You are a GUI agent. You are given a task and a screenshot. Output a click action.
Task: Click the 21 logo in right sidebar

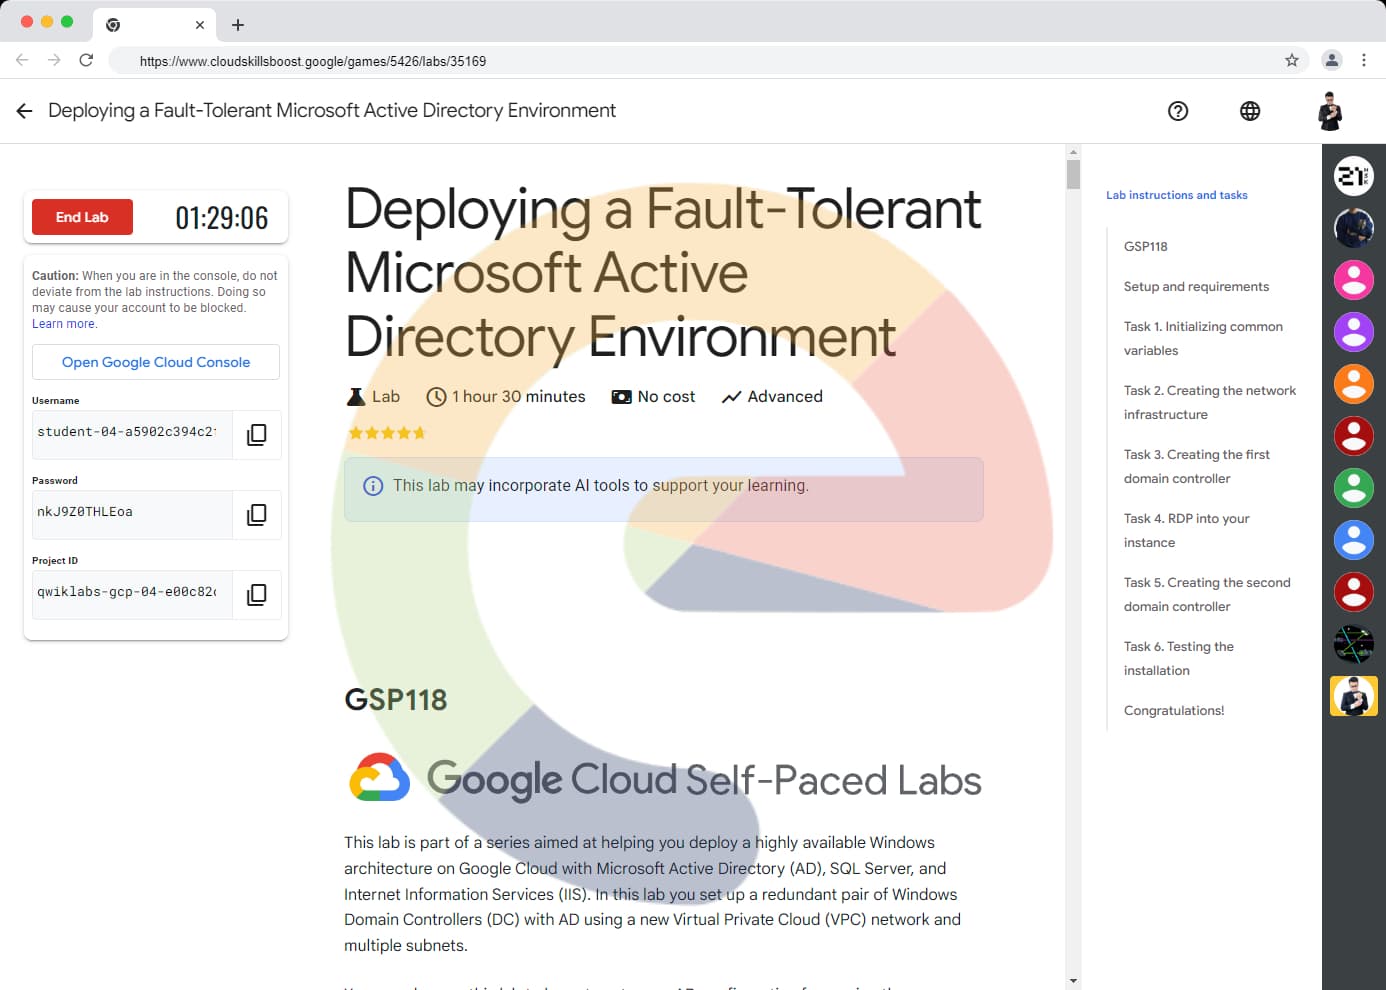1354,176
